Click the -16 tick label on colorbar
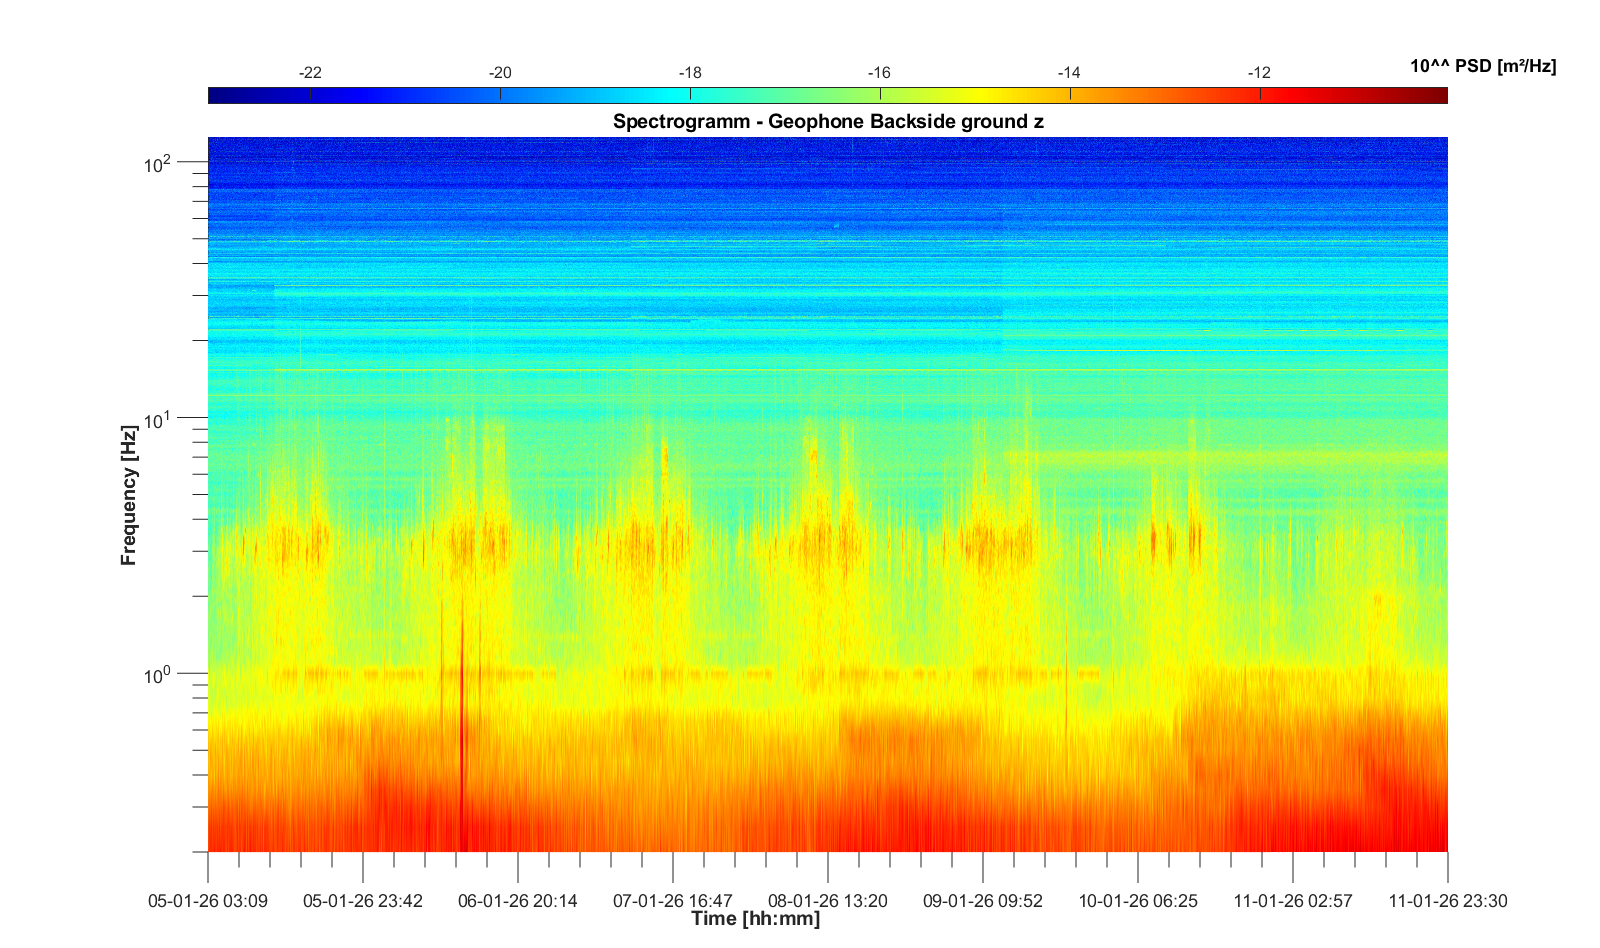Viewport: 1600px width, 948px height. click(879, 73)
